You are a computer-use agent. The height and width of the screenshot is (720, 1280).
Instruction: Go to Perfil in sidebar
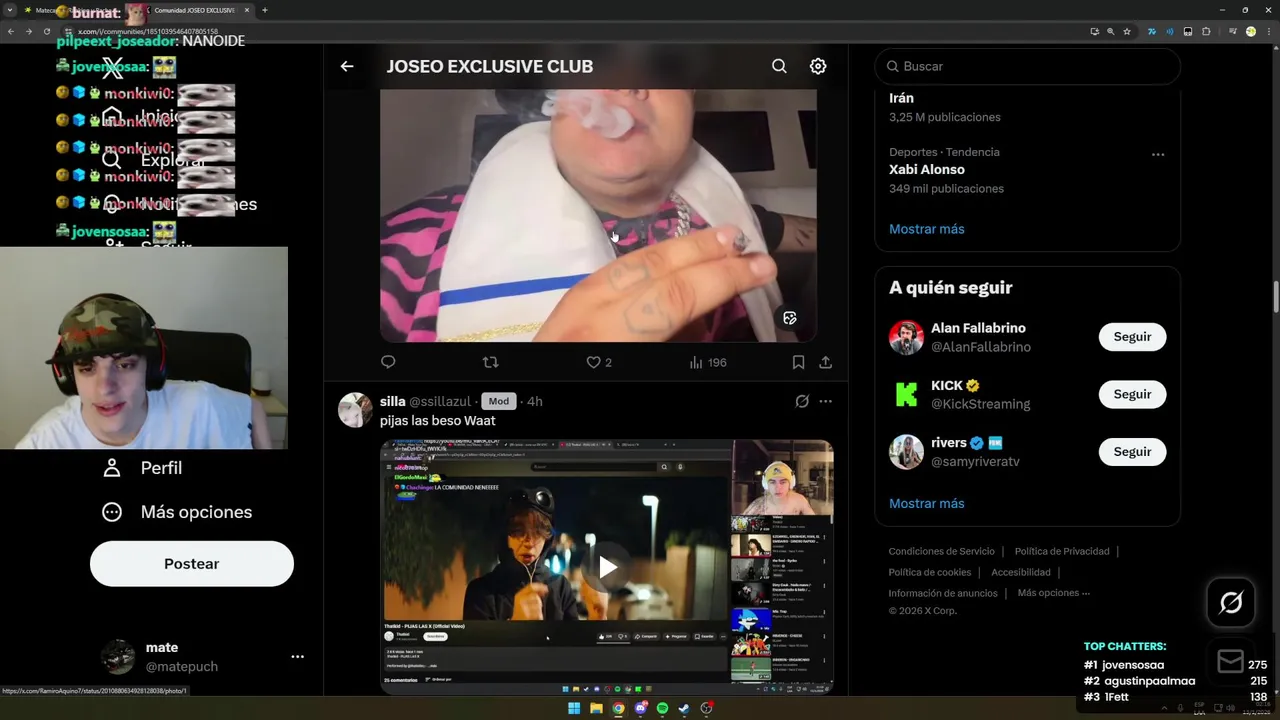click(x=143, y=468)
